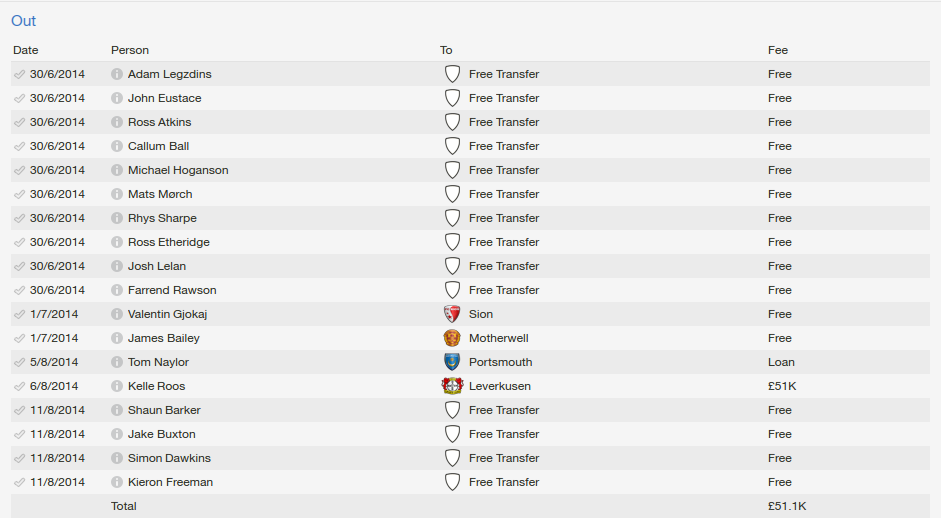
Task: Click the Out section heading
Action: tap(23, 20)
